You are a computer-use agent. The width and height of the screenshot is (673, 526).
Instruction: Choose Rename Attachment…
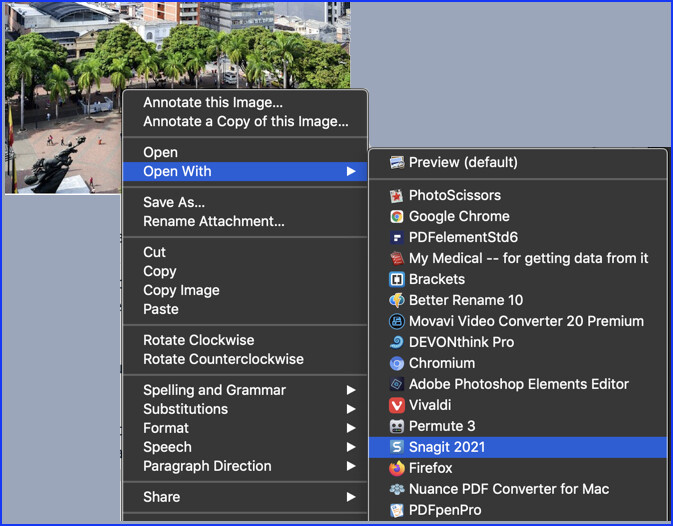point(245,221)
